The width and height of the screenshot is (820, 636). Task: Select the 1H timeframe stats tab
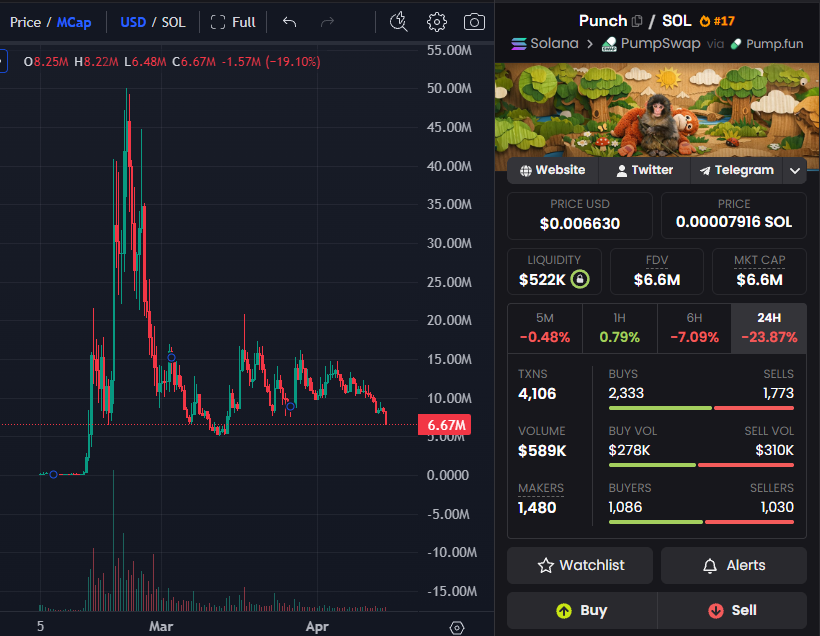coord(619,328)
